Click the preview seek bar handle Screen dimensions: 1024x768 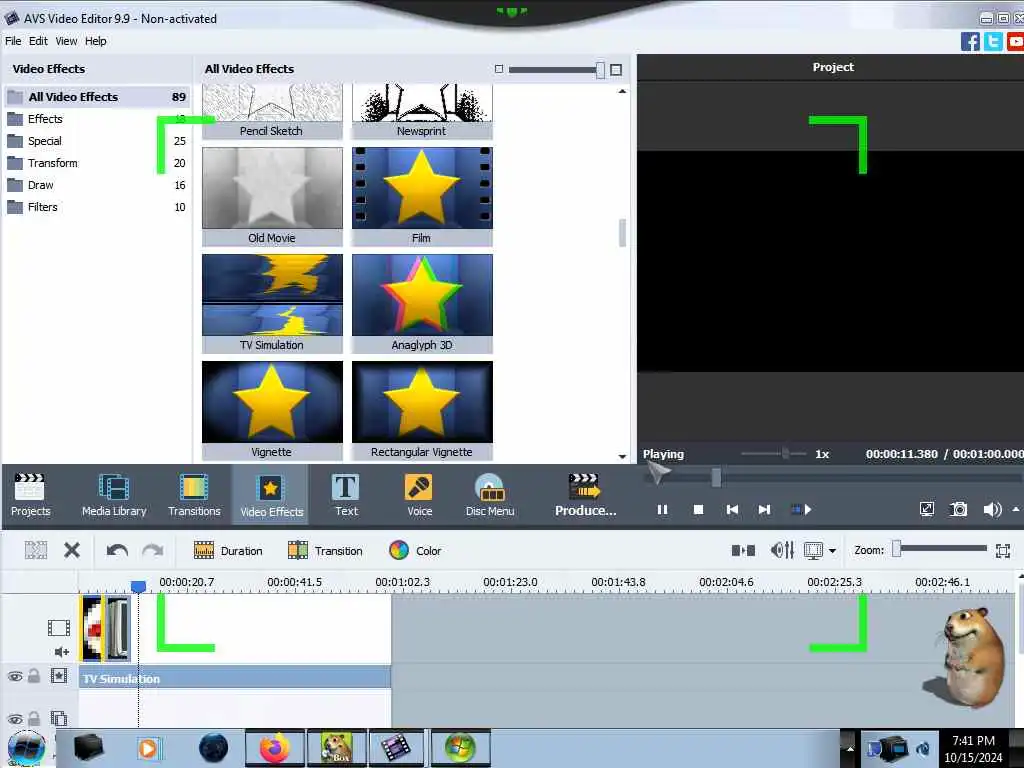[716, 477]
